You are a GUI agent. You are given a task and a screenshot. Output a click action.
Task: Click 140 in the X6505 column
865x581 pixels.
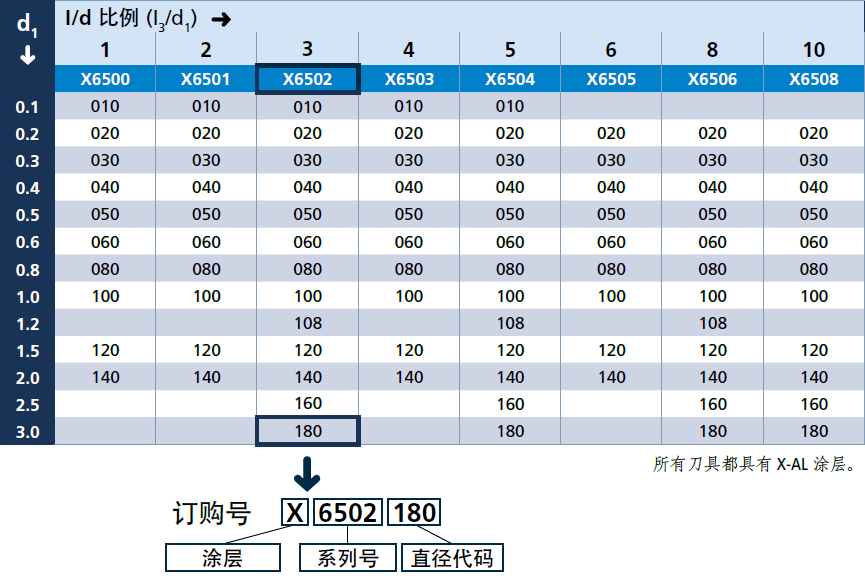611,377
